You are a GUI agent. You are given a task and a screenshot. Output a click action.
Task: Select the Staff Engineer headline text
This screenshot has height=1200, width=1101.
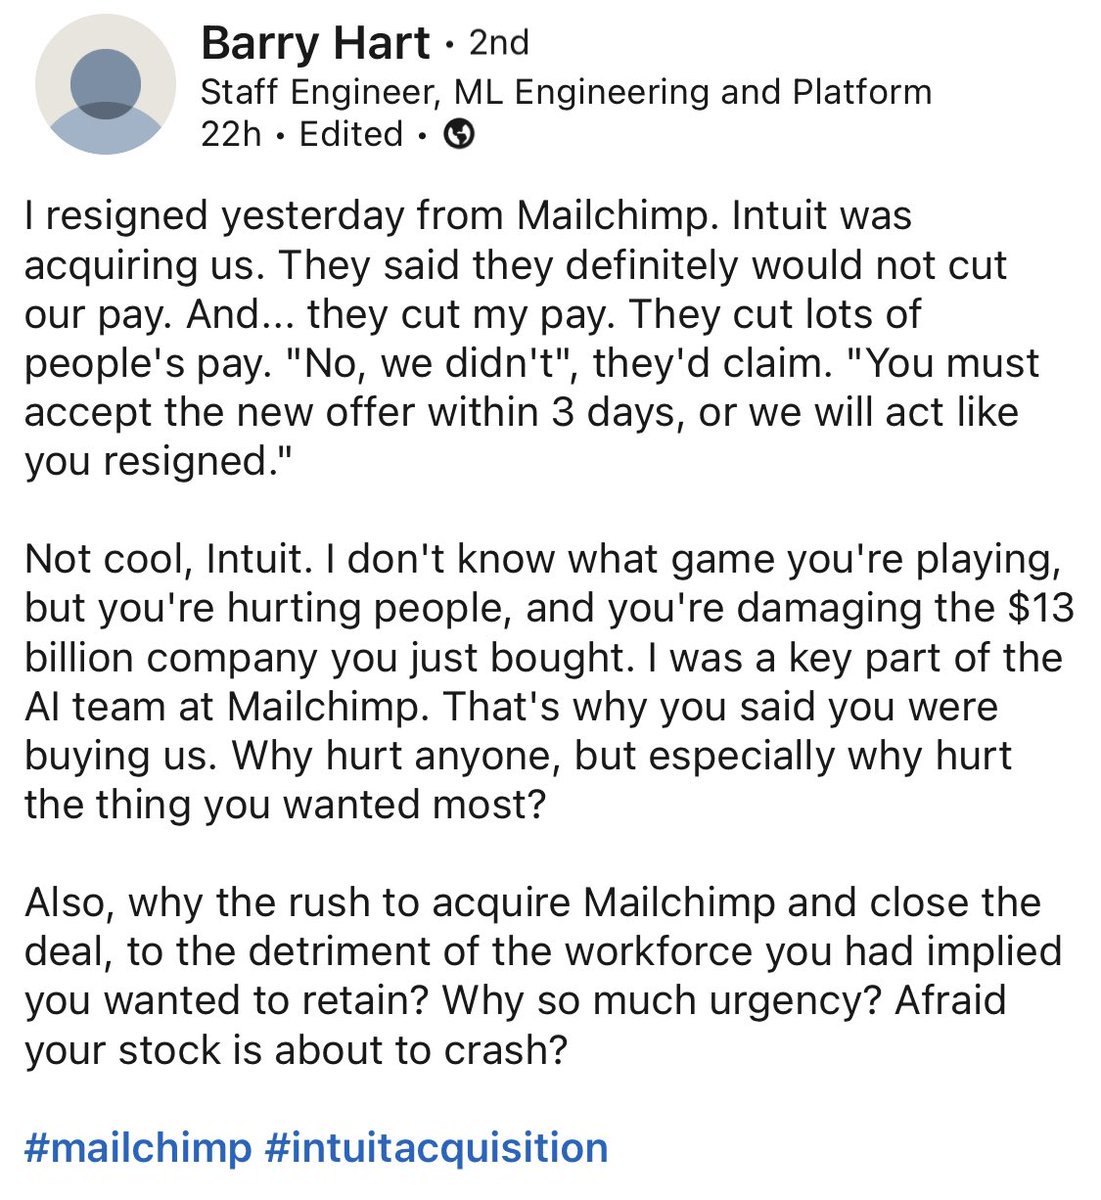coord(566,93)
